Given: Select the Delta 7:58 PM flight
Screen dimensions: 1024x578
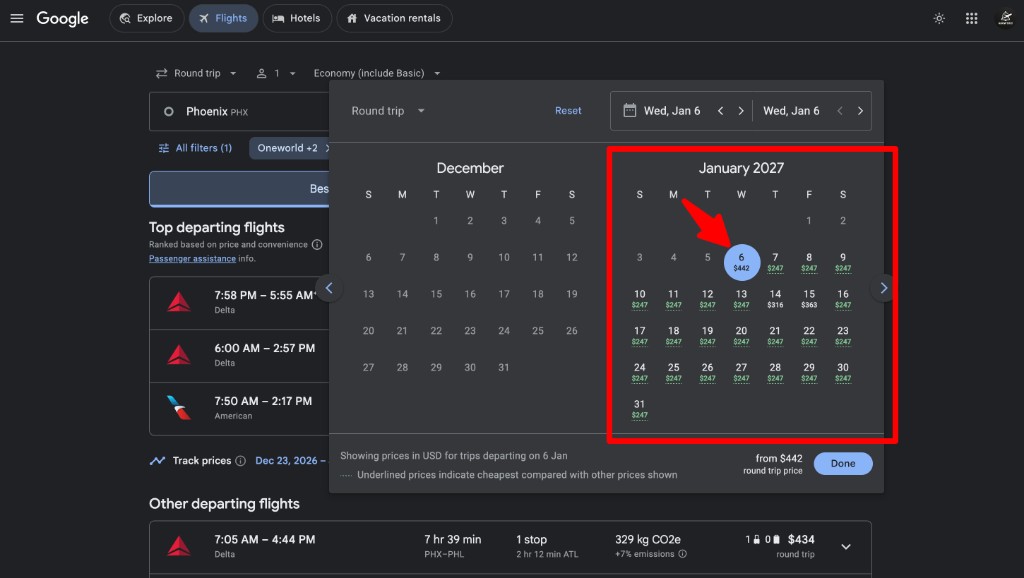Looking at the screenshot, I should 240,303.
